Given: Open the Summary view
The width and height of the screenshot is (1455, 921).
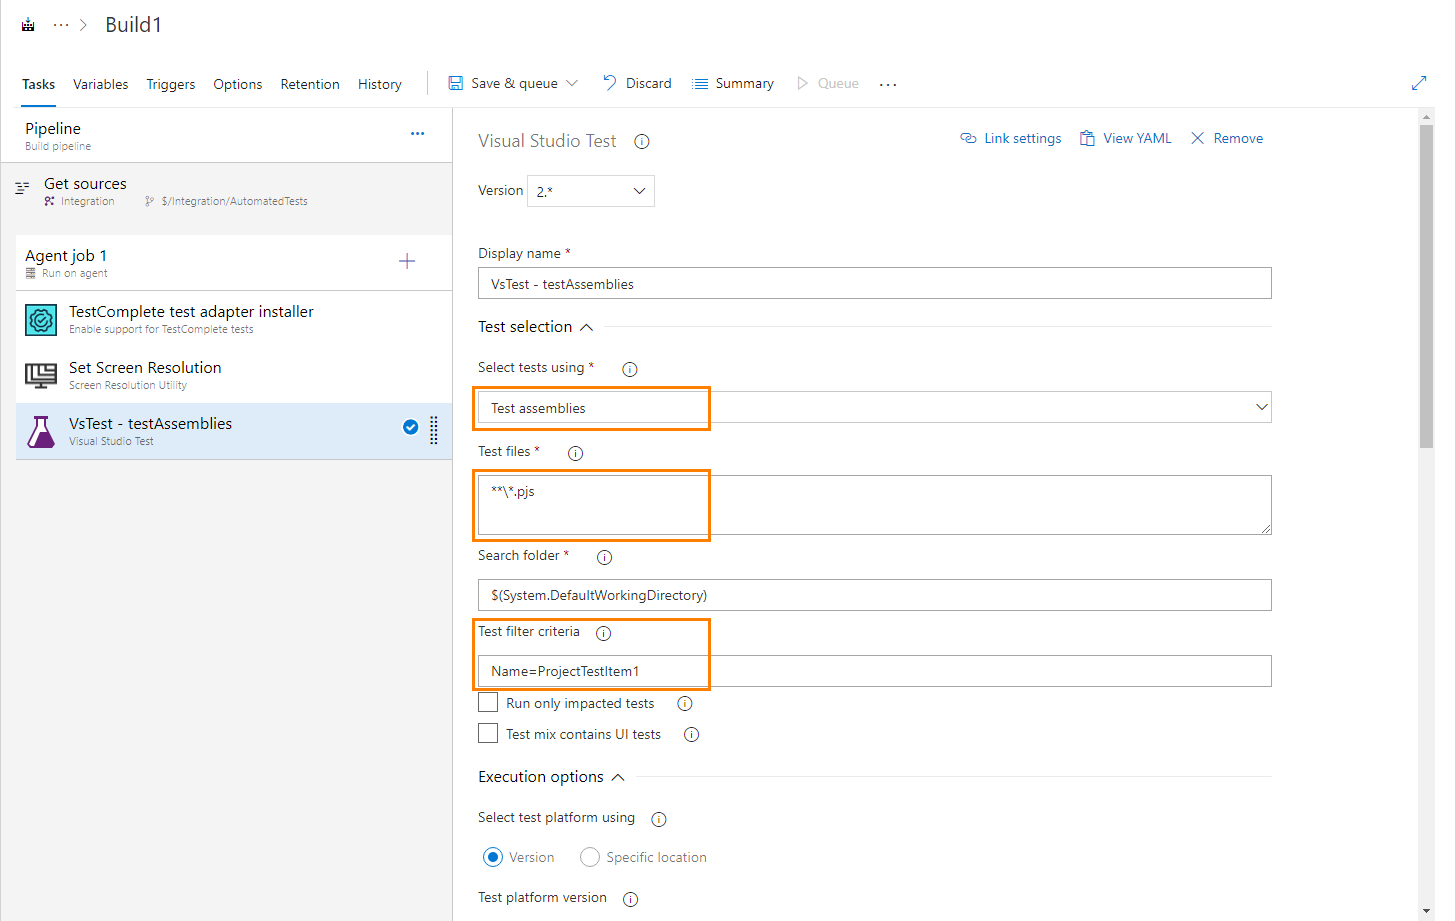Looking at the screenshot, I should point(732,83).
